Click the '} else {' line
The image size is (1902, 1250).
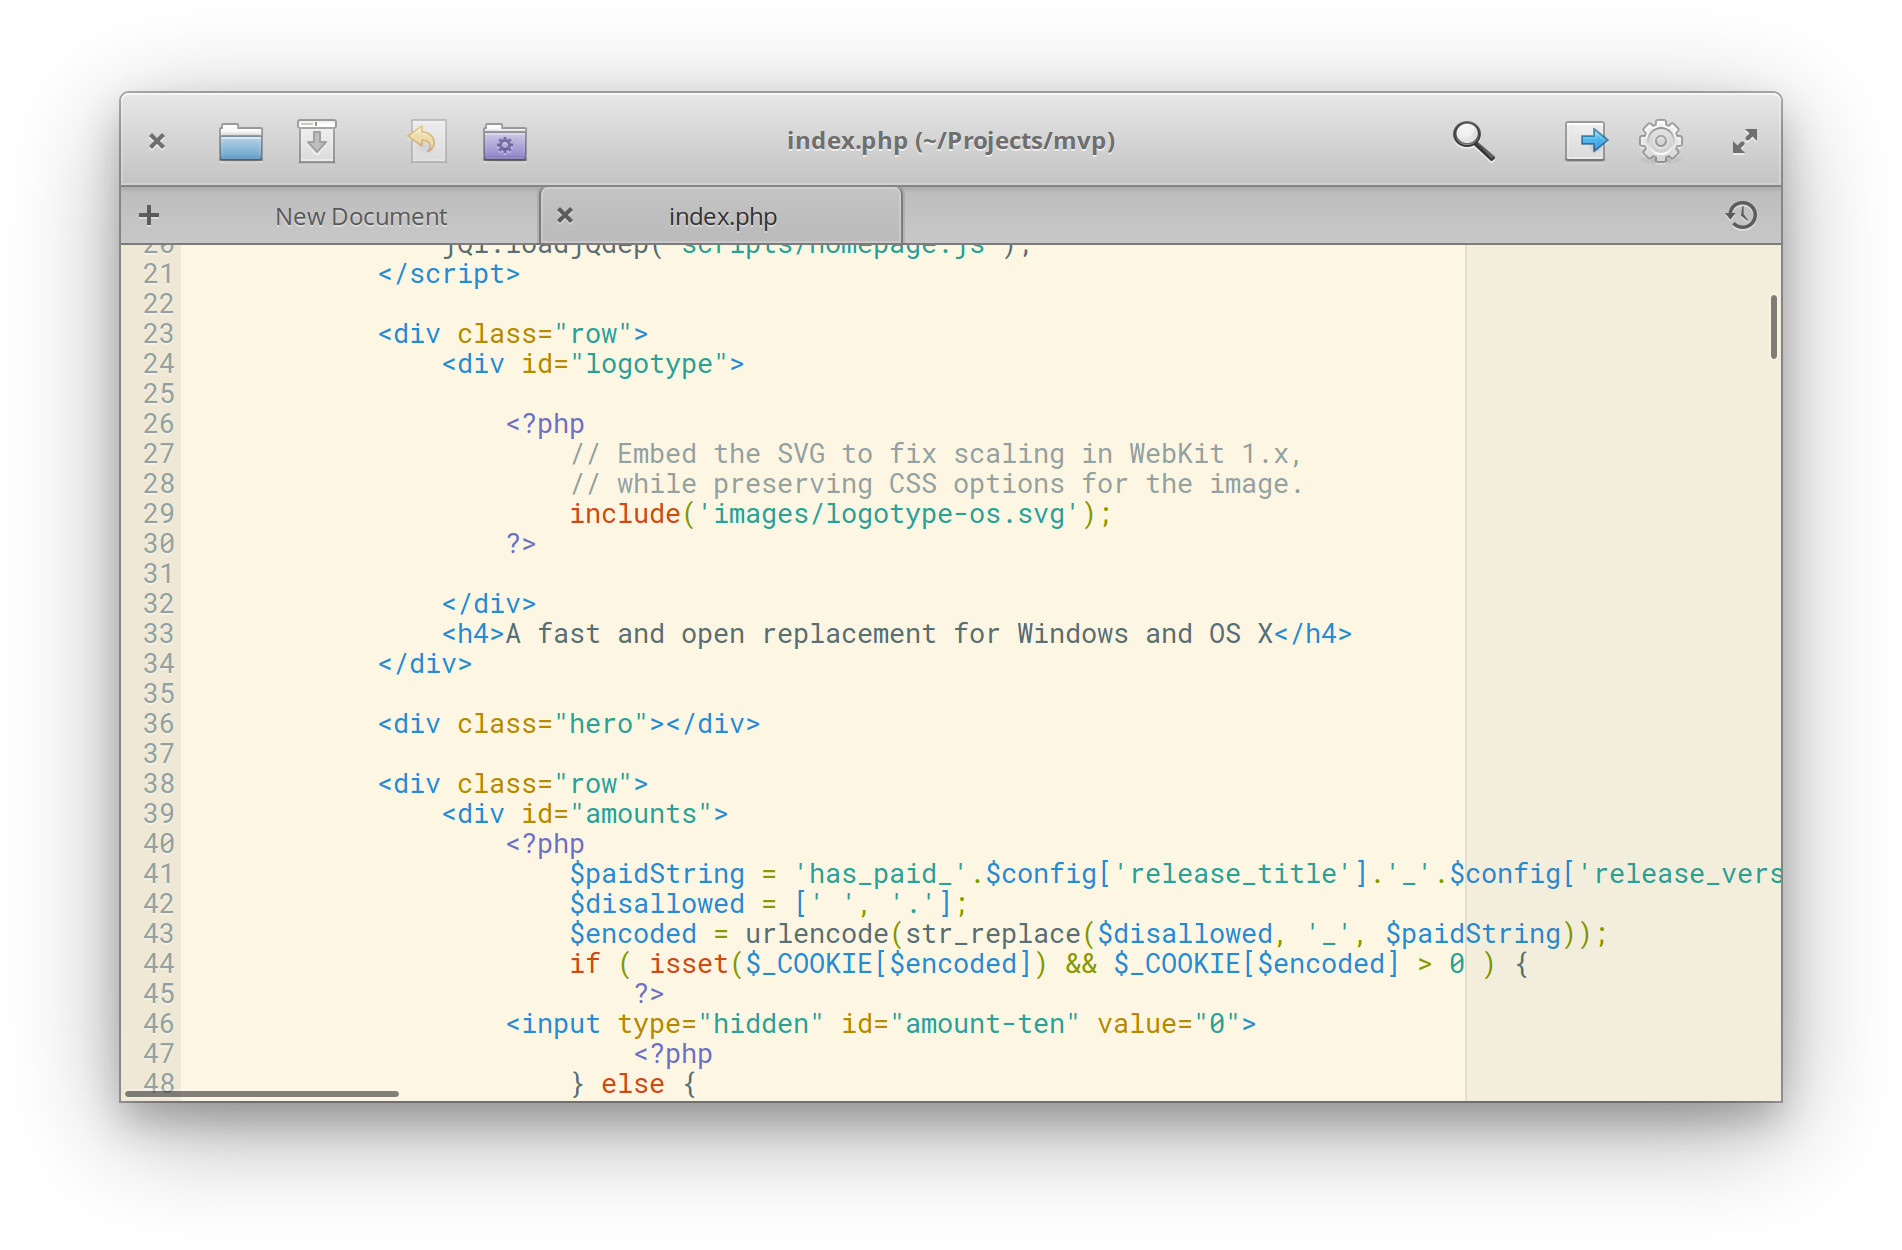[x=633, y=1084]
